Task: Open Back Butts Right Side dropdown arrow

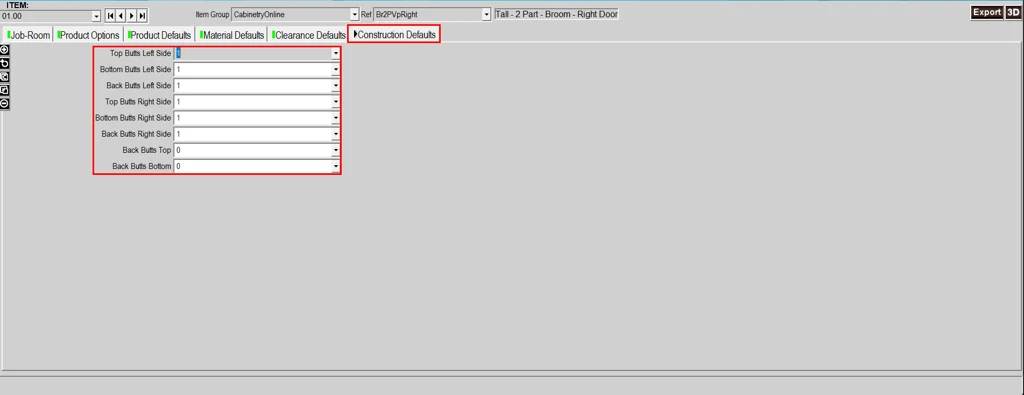Action: click(x=336, y=134)
